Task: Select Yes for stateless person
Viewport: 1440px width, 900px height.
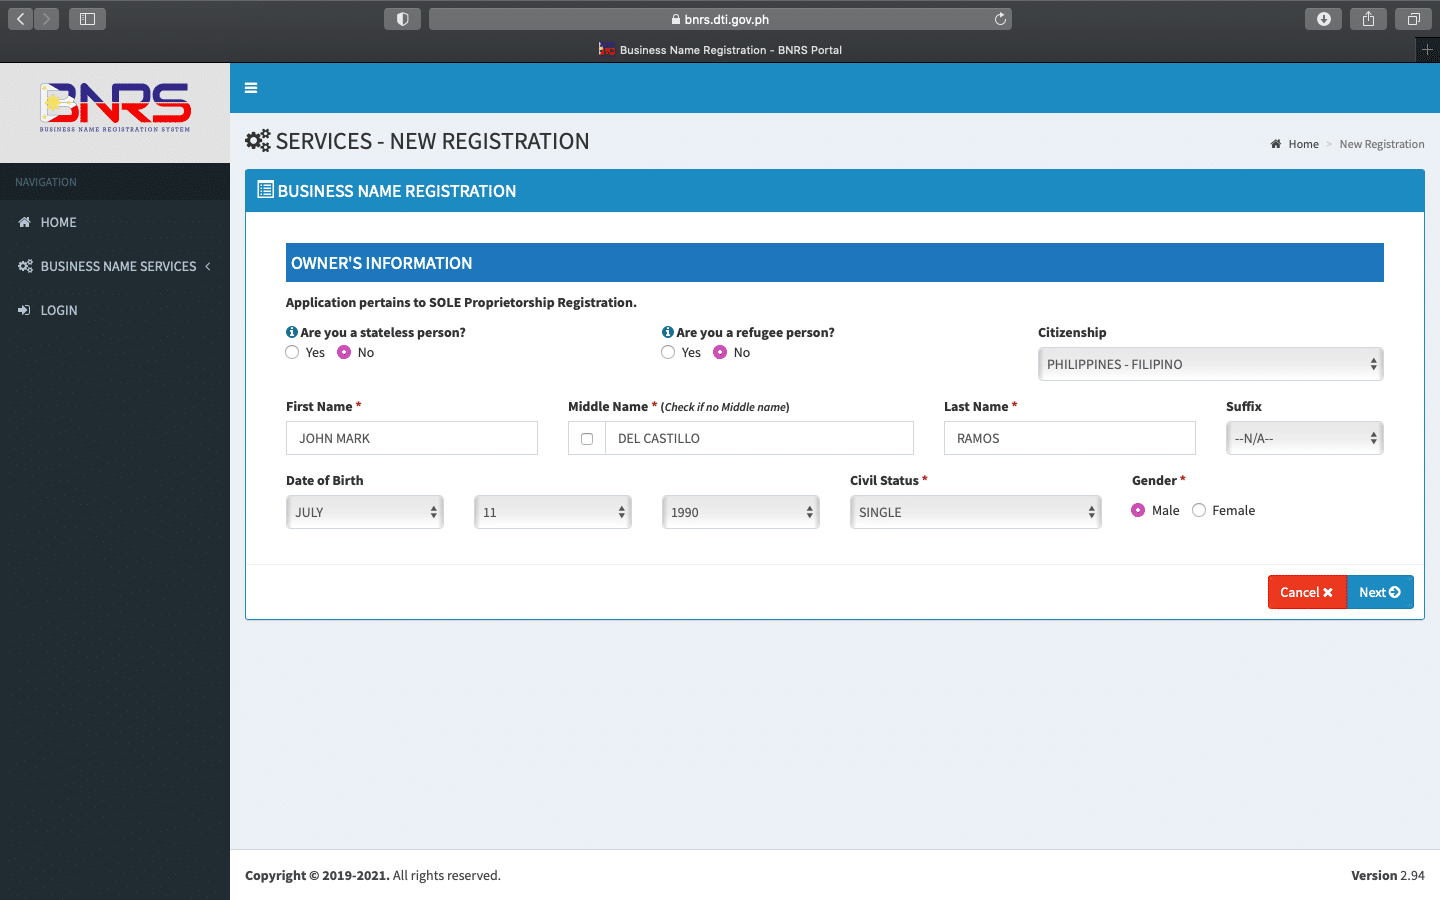Action: [292, 352]
